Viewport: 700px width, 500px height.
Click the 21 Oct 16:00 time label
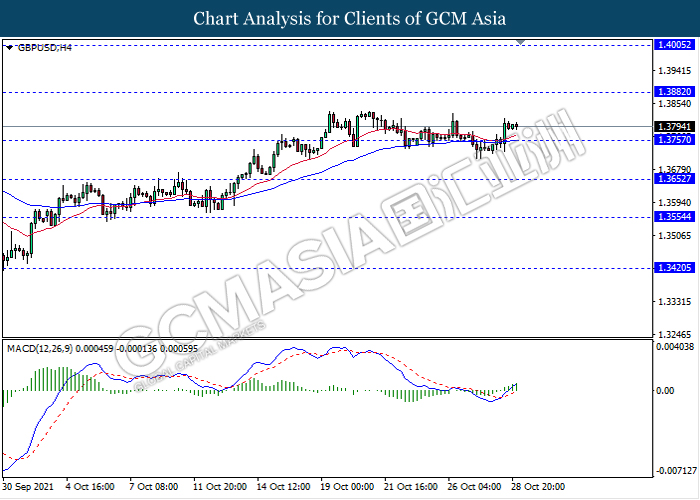click(x=411, y=487)
